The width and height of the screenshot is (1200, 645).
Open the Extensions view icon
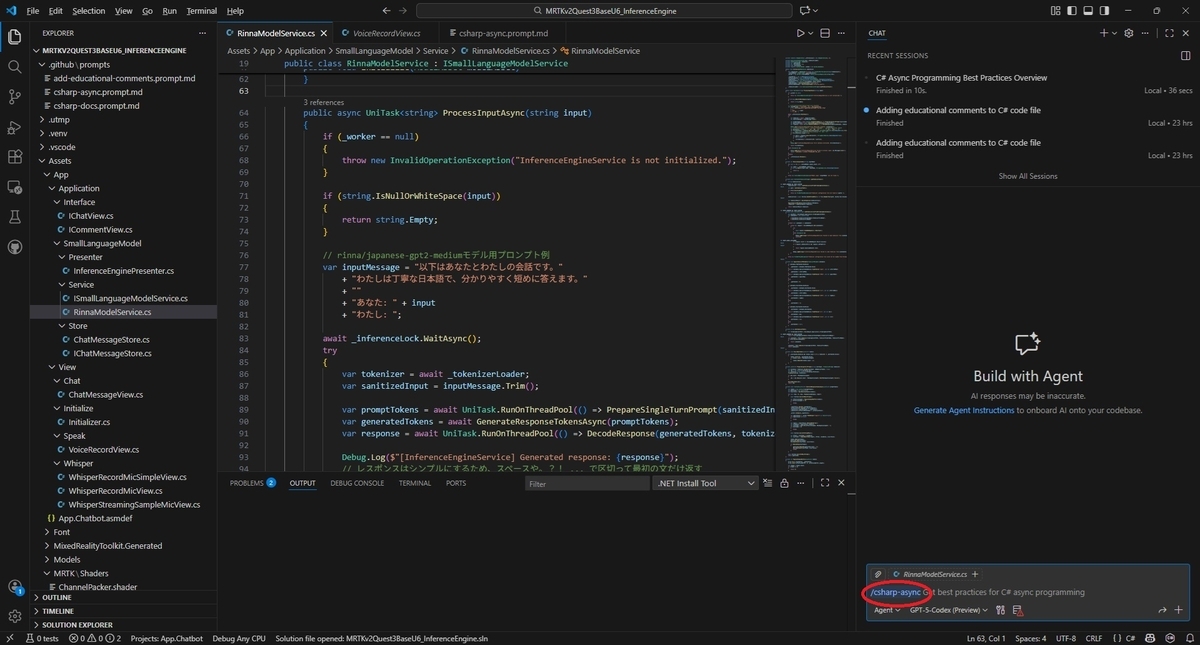[x=14, y=157]
